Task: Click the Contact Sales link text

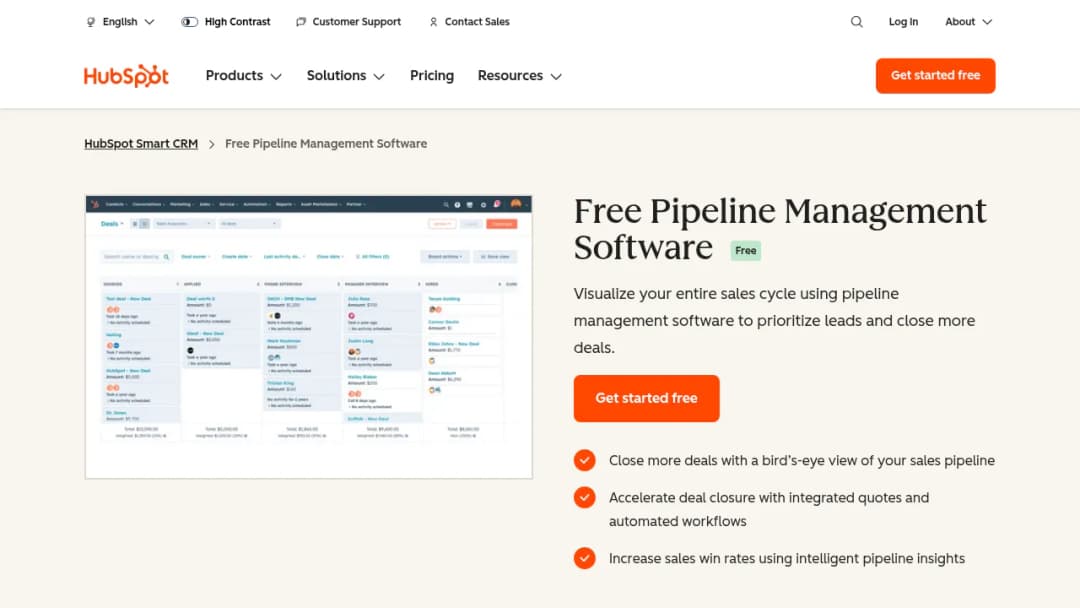Action: [x=477, y=22]
